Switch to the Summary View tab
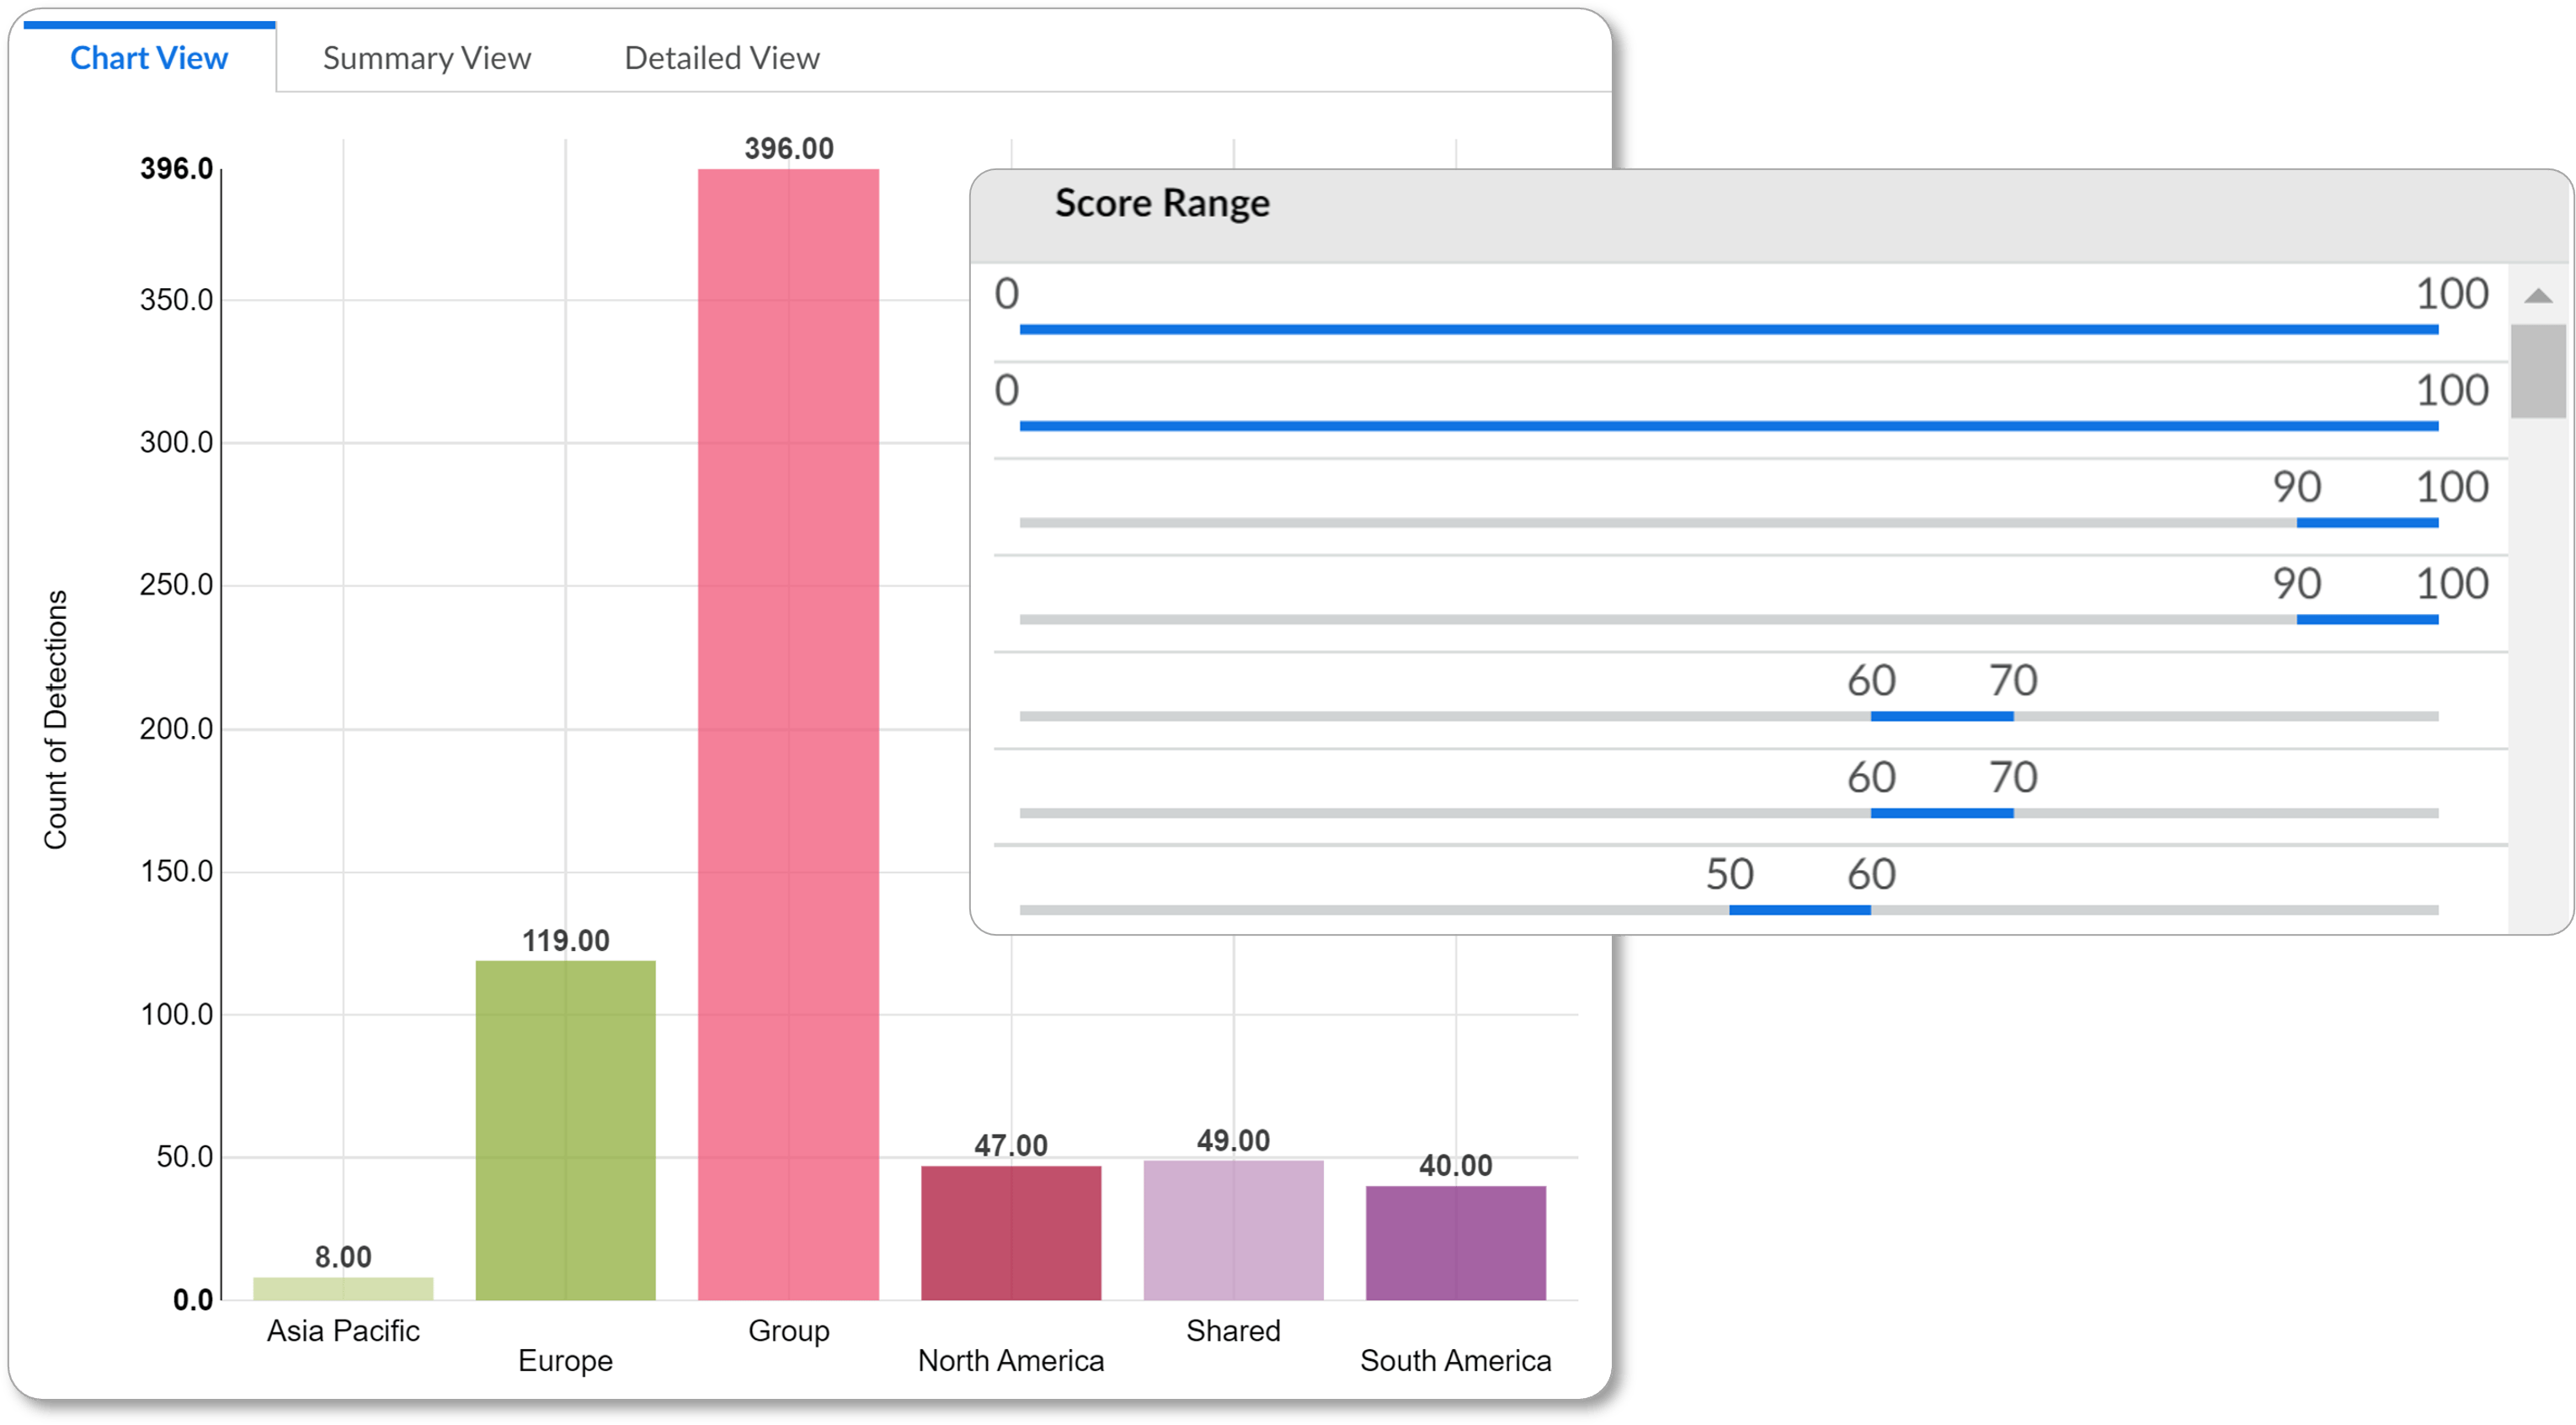The height and width of the screenshot is (1425, 2576). point(427,58)
